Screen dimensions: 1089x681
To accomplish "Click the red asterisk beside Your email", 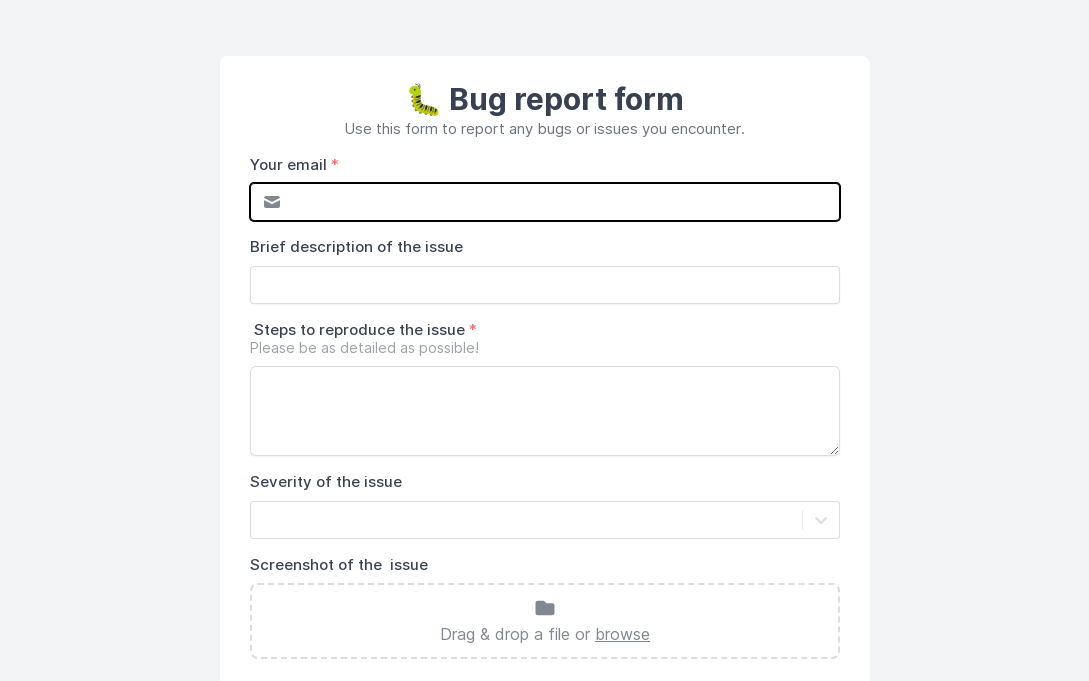I will 335,165.
